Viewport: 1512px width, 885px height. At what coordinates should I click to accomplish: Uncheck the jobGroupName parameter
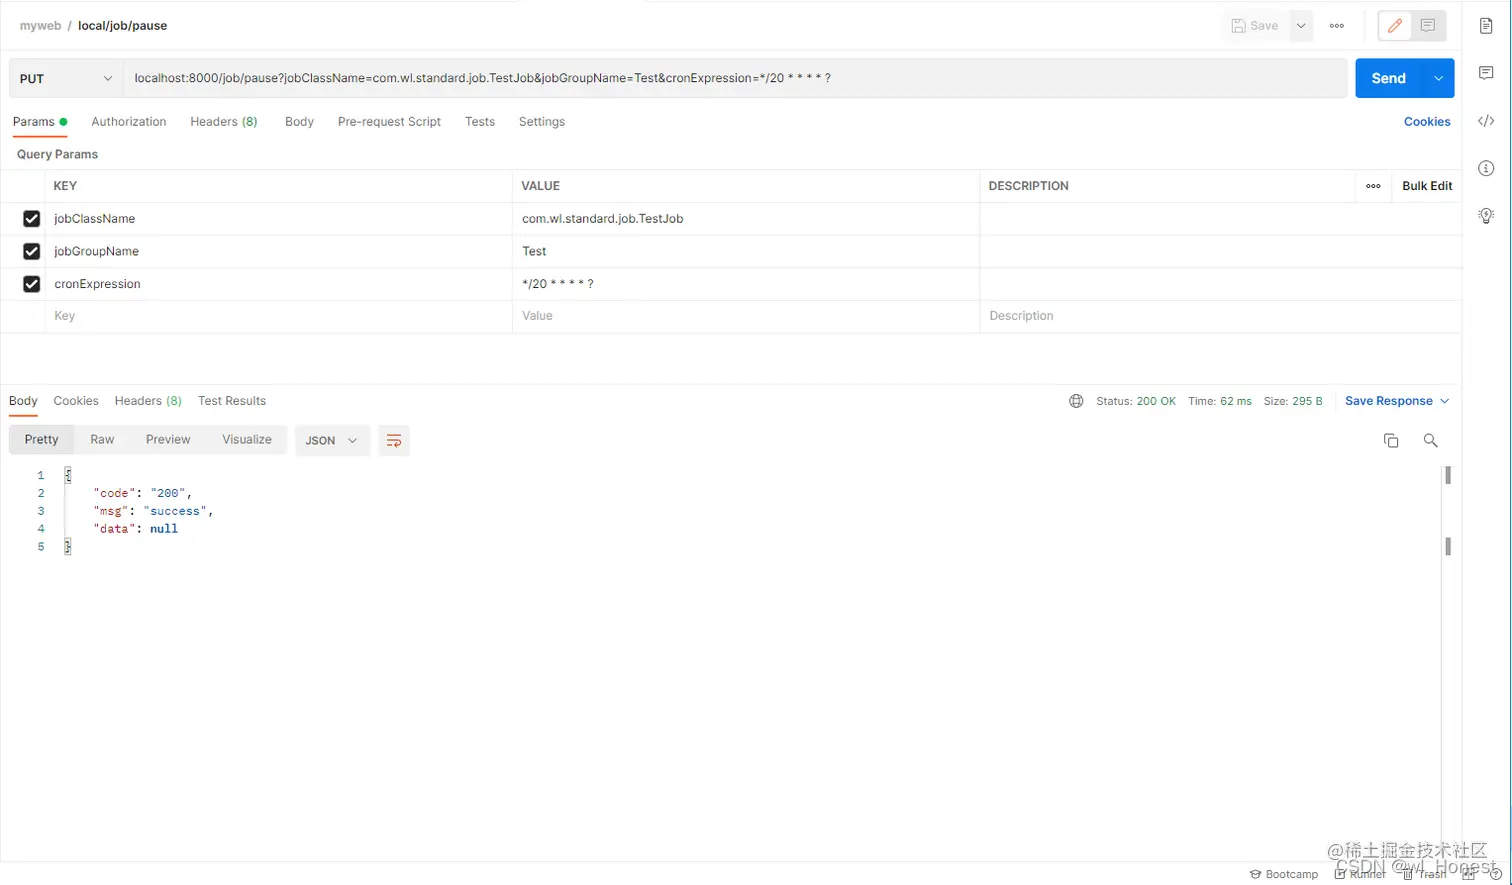tap(31, 251)
